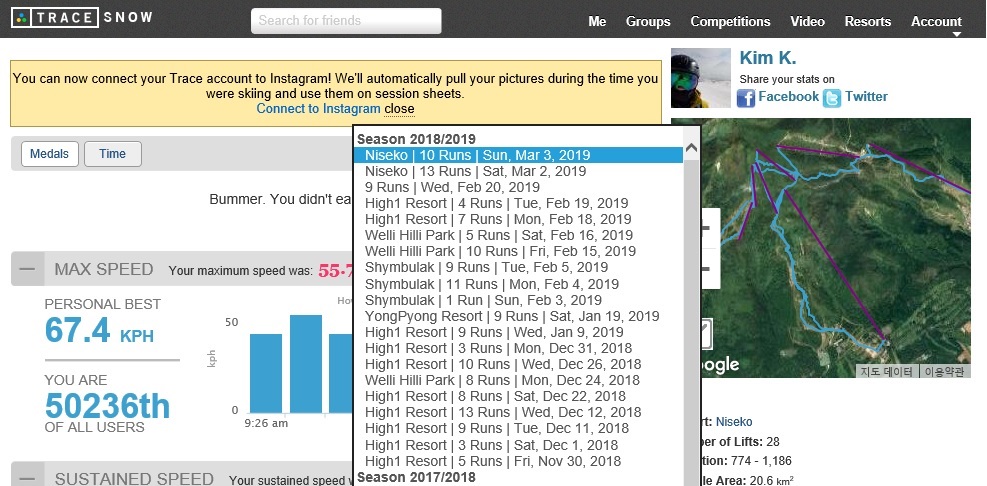Click Connect to Instagram link
This screenshot has width=987, height=486.
click(319, 108)
